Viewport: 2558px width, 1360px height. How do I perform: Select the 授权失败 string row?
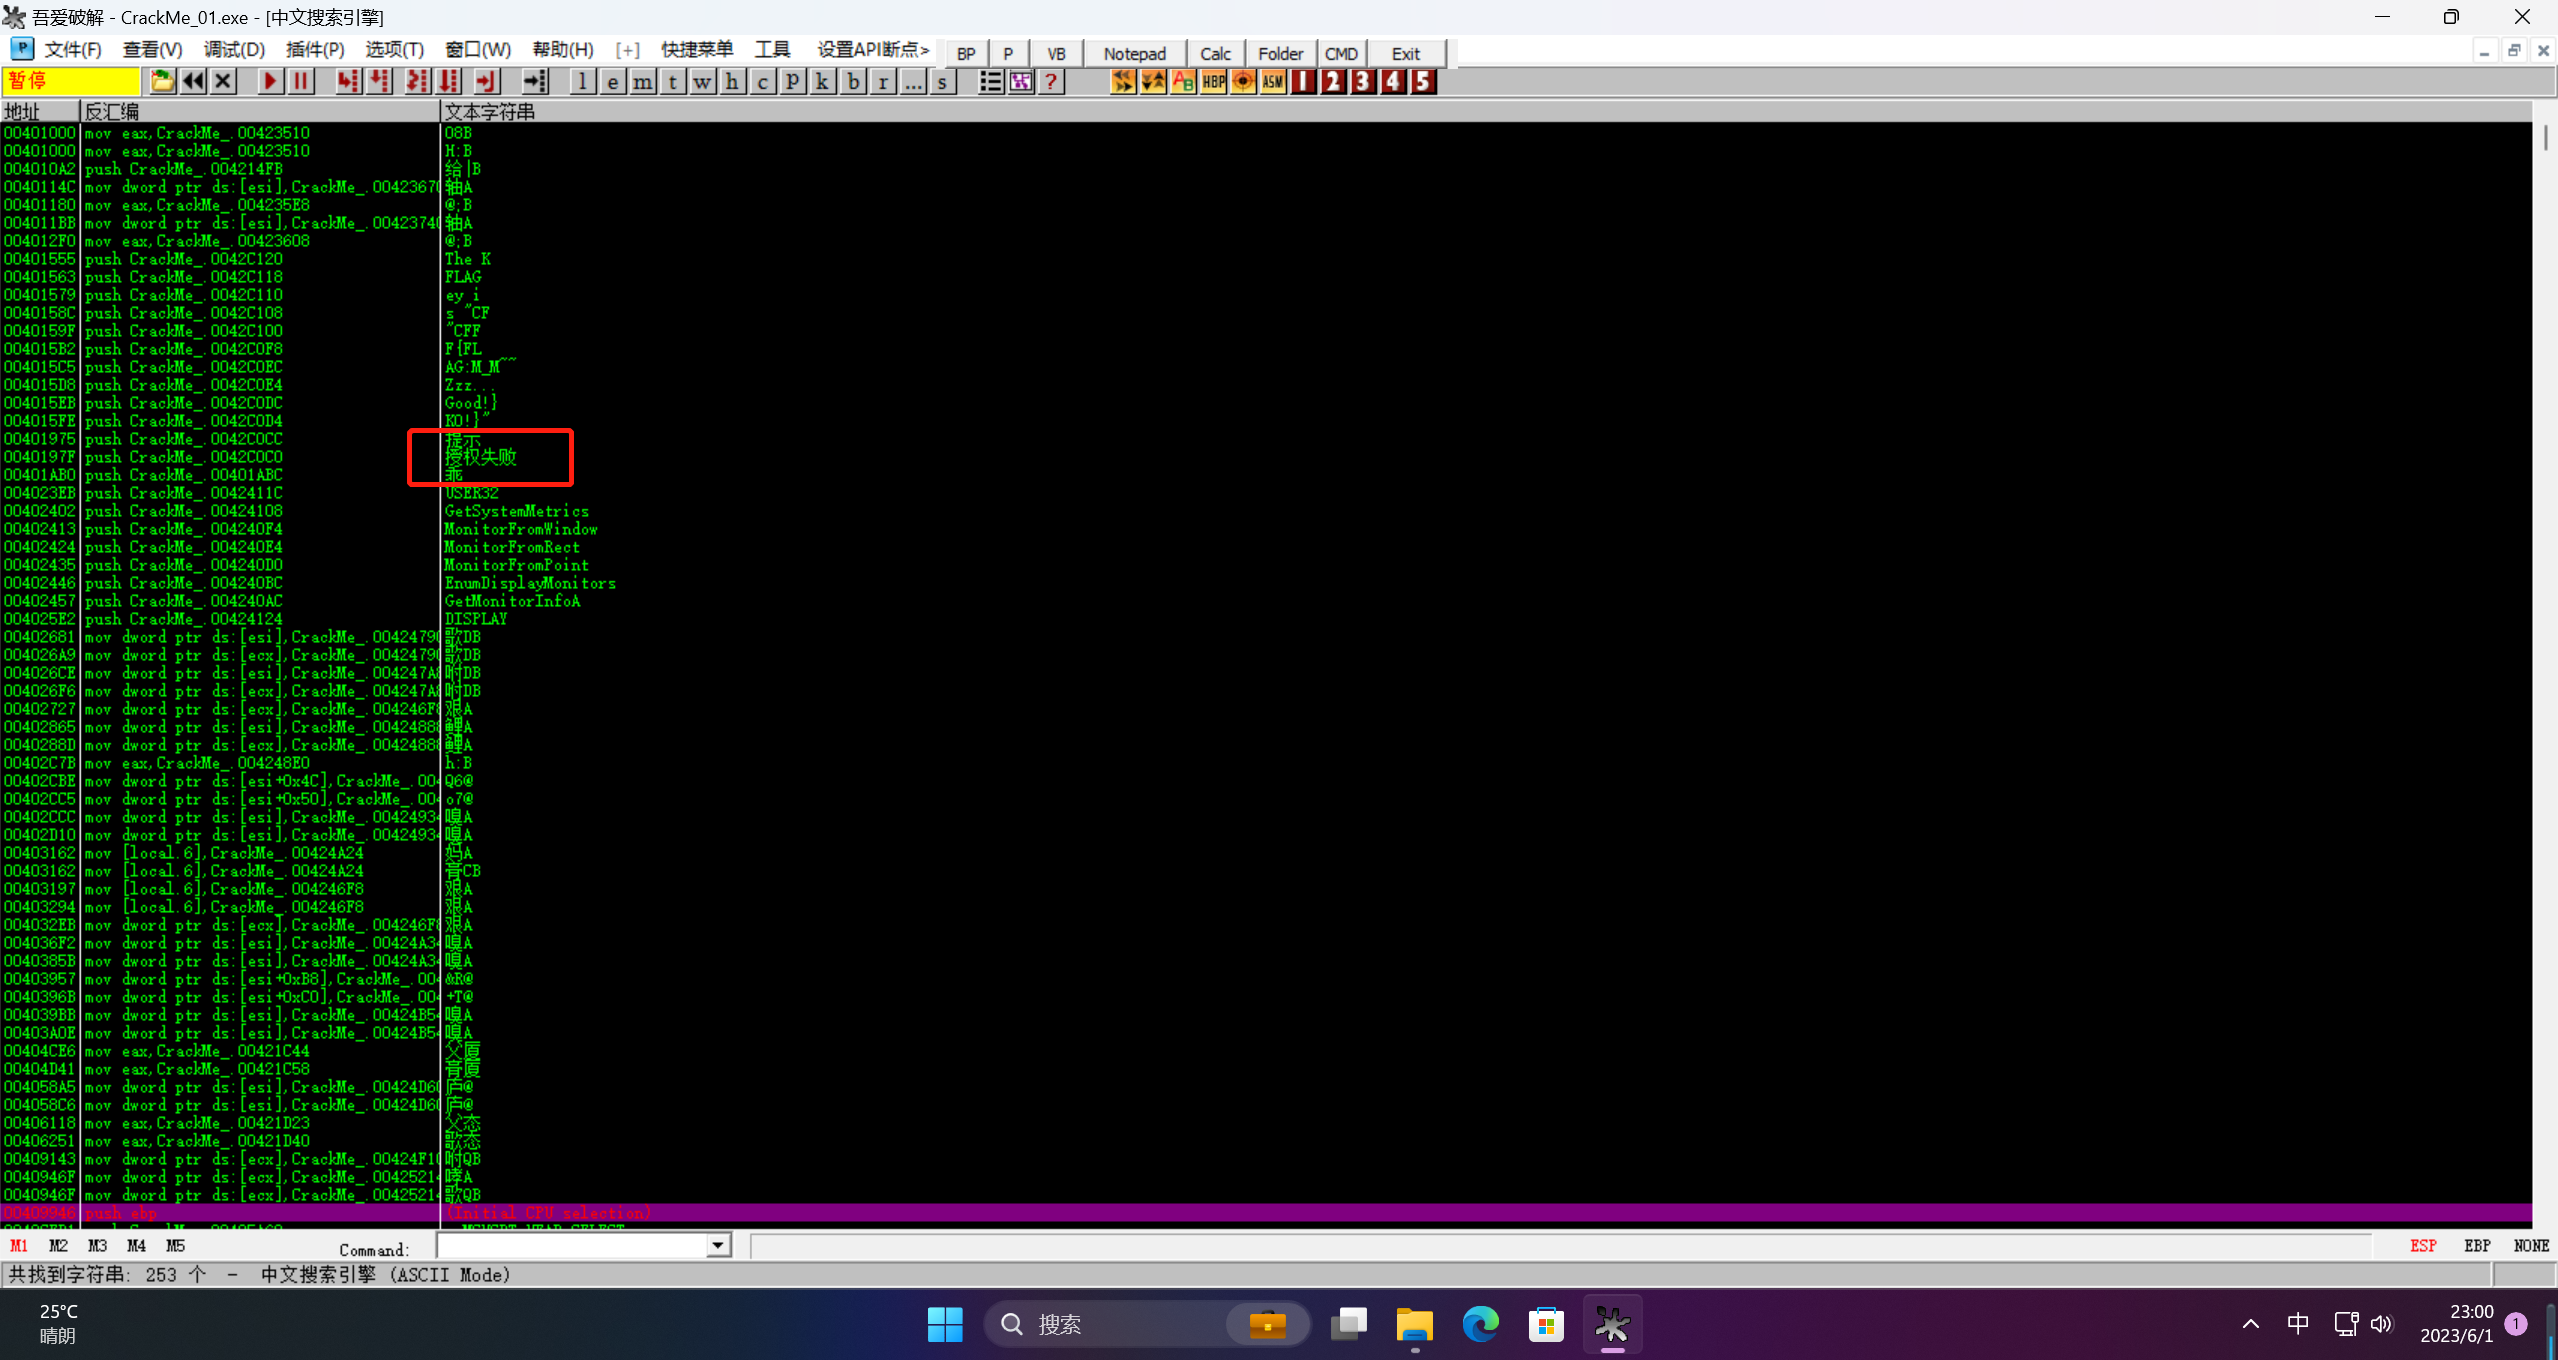[481, 457]
